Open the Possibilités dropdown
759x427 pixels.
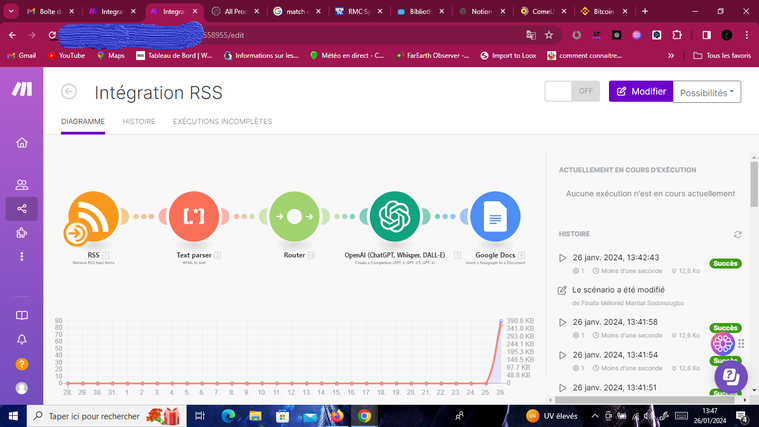707,92
